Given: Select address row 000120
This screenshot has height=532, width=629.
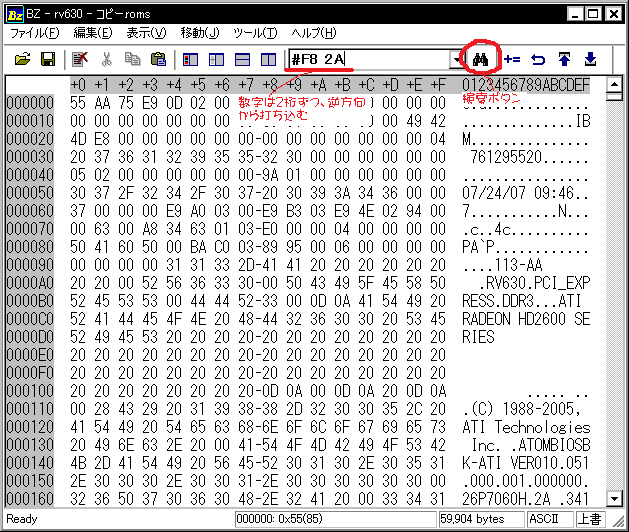Looking at the screenshot, I should coord(30,427).
